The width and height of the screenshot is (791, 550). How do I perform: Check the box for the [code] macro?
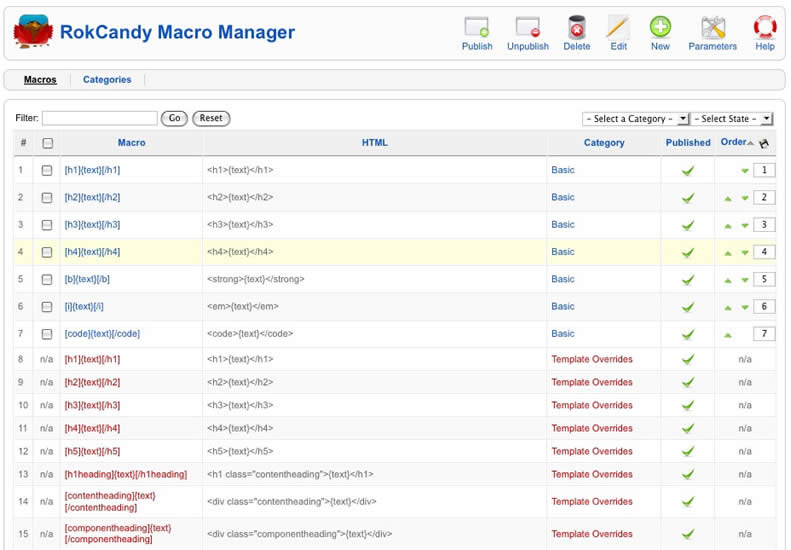pyautogui.click(x=47, y=334)
